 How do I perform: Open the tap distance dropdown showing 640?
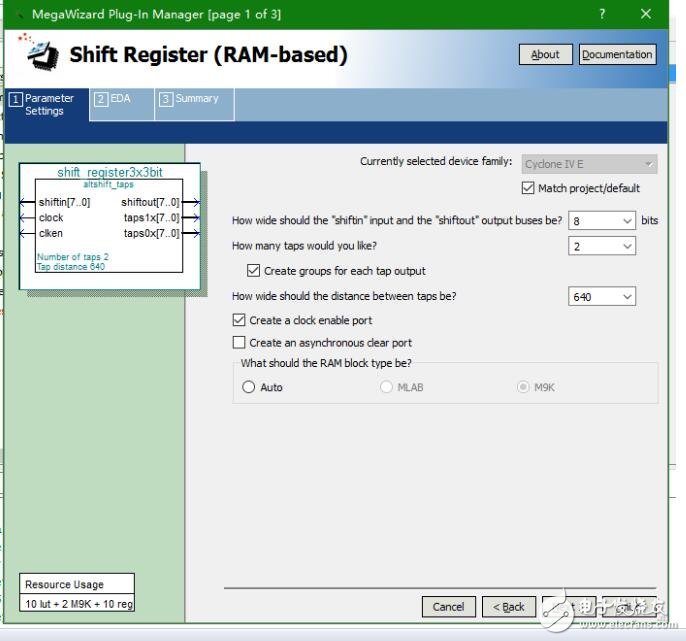tap(602, 297)
